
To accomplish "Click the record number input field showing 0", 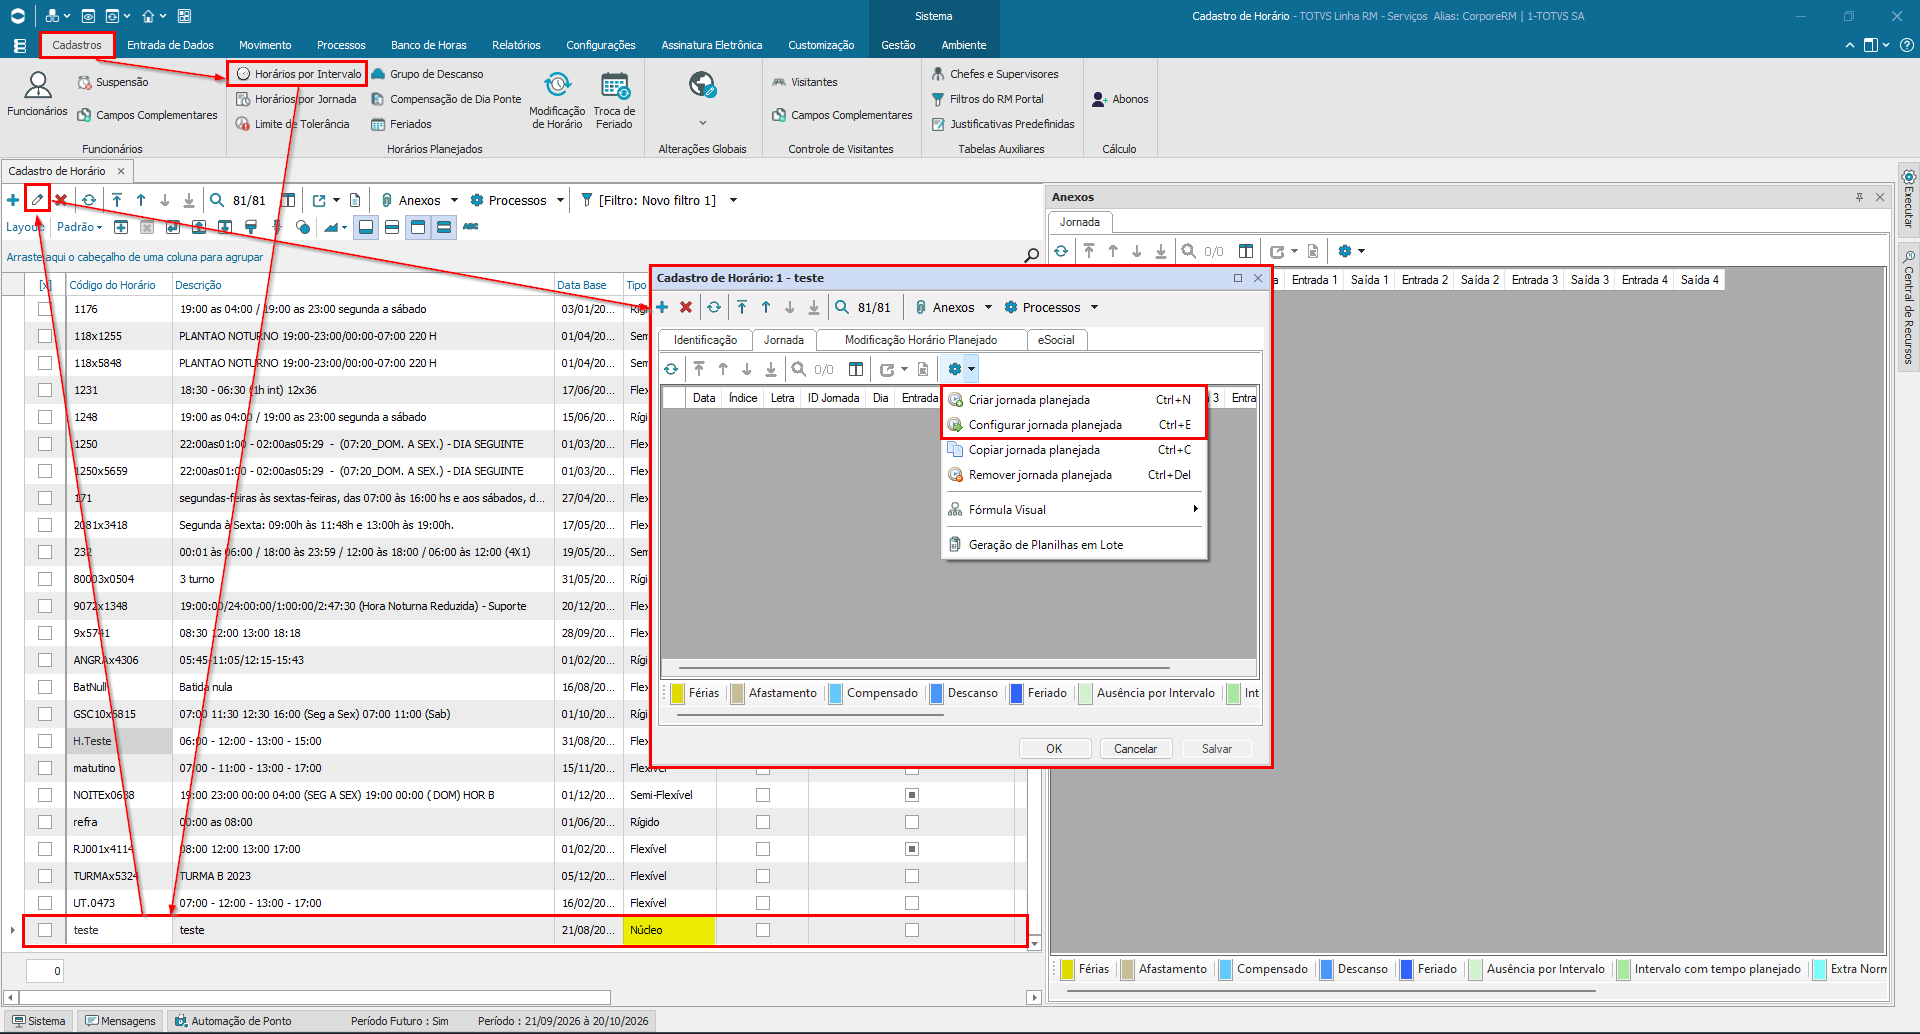I will pyautogui.click(x=45, y=970).
